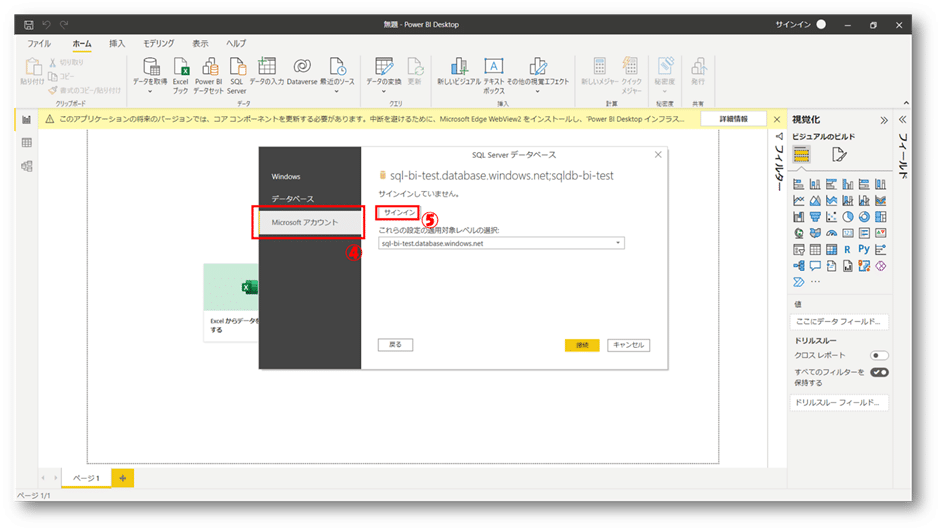Expand the データを取得 dropdown arrow
This screenshot has height=530, width=941.
click(150, 91)
